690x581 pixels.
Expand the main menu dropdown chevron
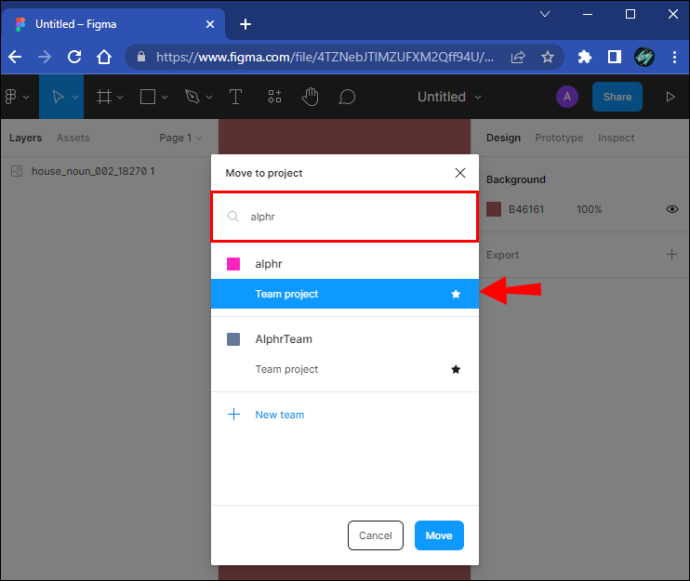[x=26, y=97]
